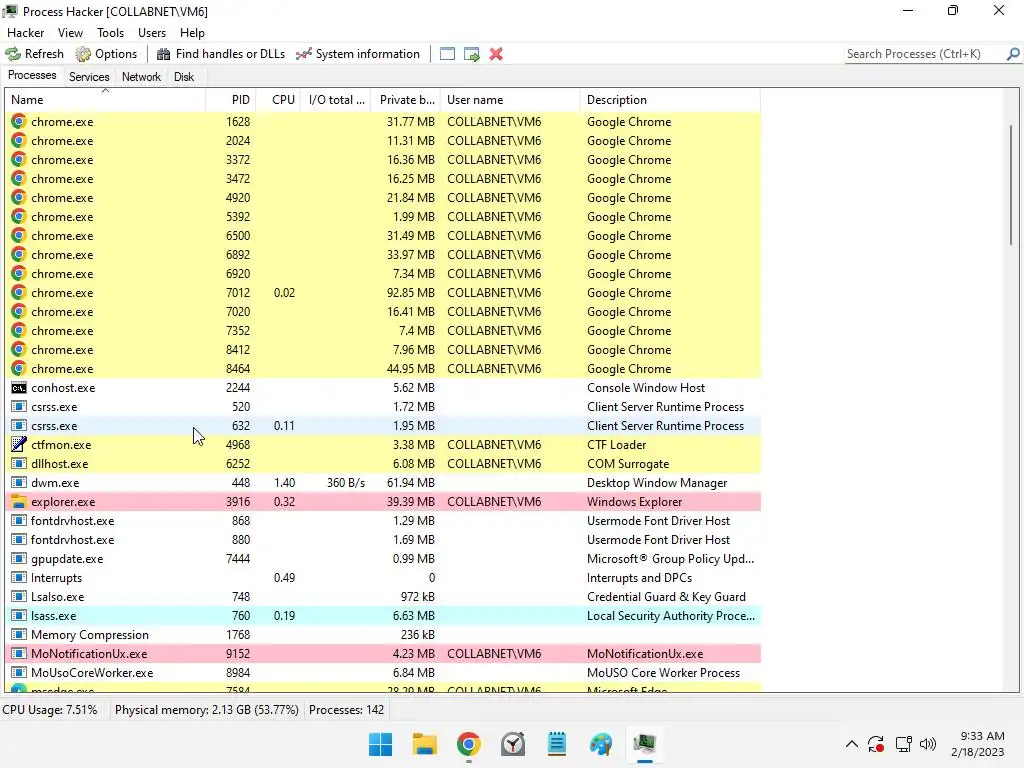Switch to the Network tab

141,76
